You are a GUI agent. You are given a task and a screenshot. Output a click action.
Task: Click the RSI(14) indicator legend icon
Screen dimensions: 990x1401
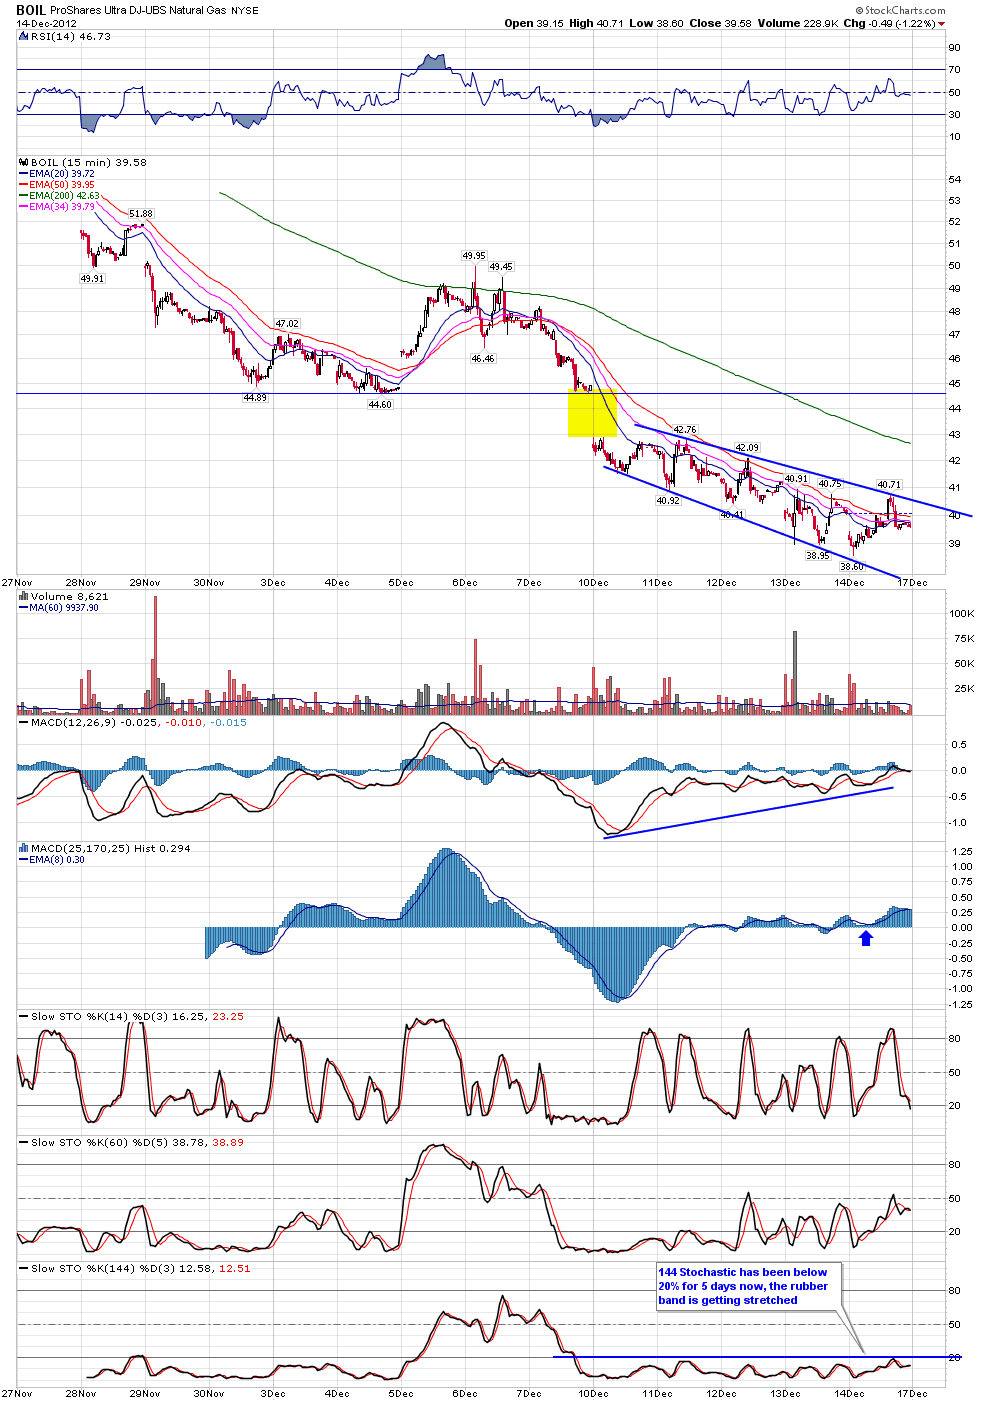coord(24,36)
